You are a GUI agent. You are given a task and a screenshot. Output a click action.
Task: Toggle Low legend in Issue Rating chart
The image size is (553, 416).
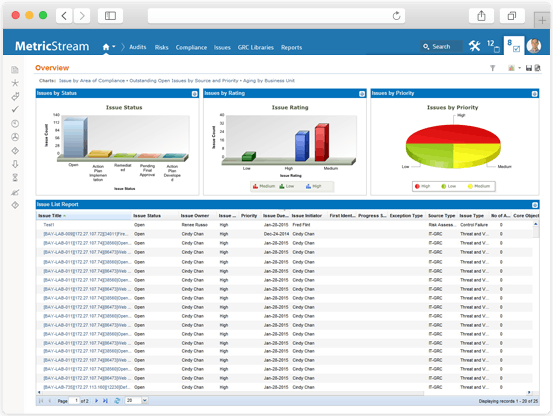287,186
